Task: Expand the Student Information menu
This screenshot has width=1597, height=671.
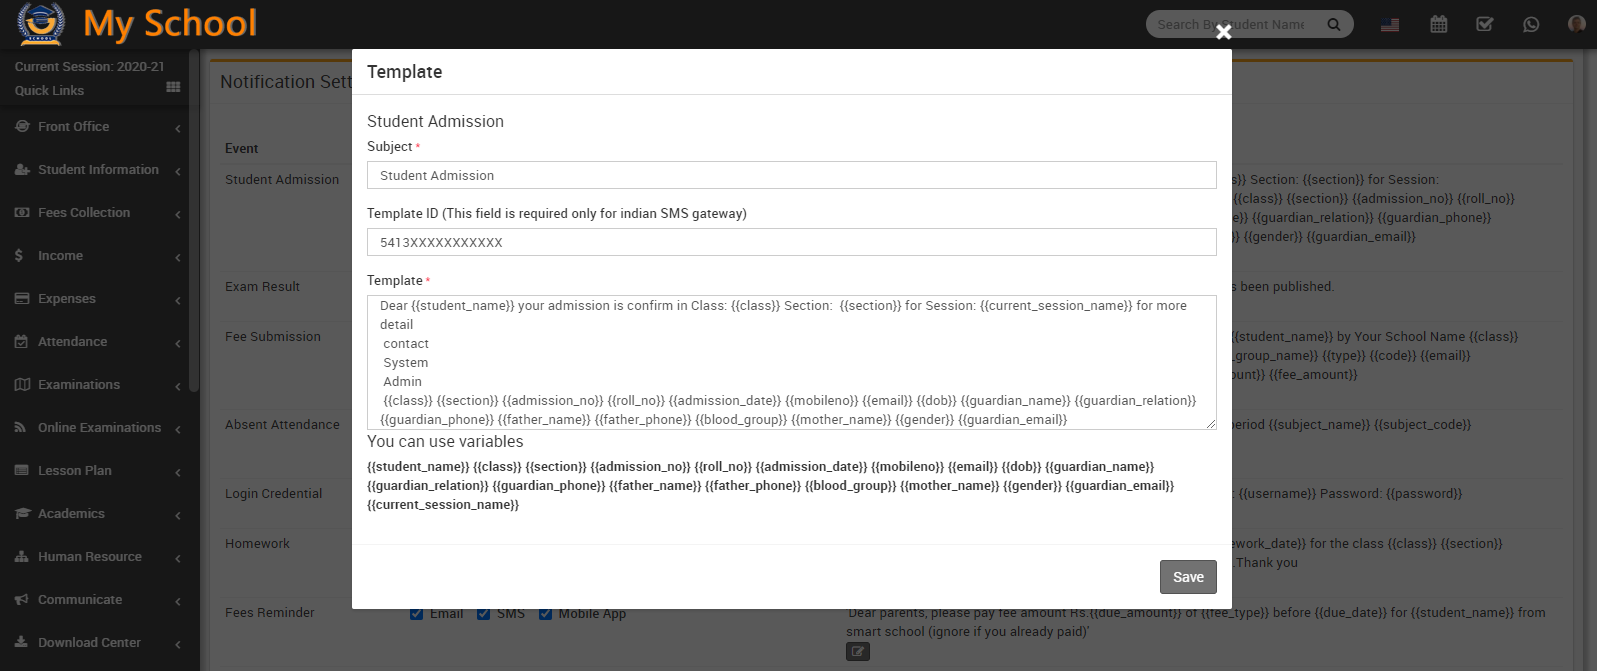Action: pos(97,169)
